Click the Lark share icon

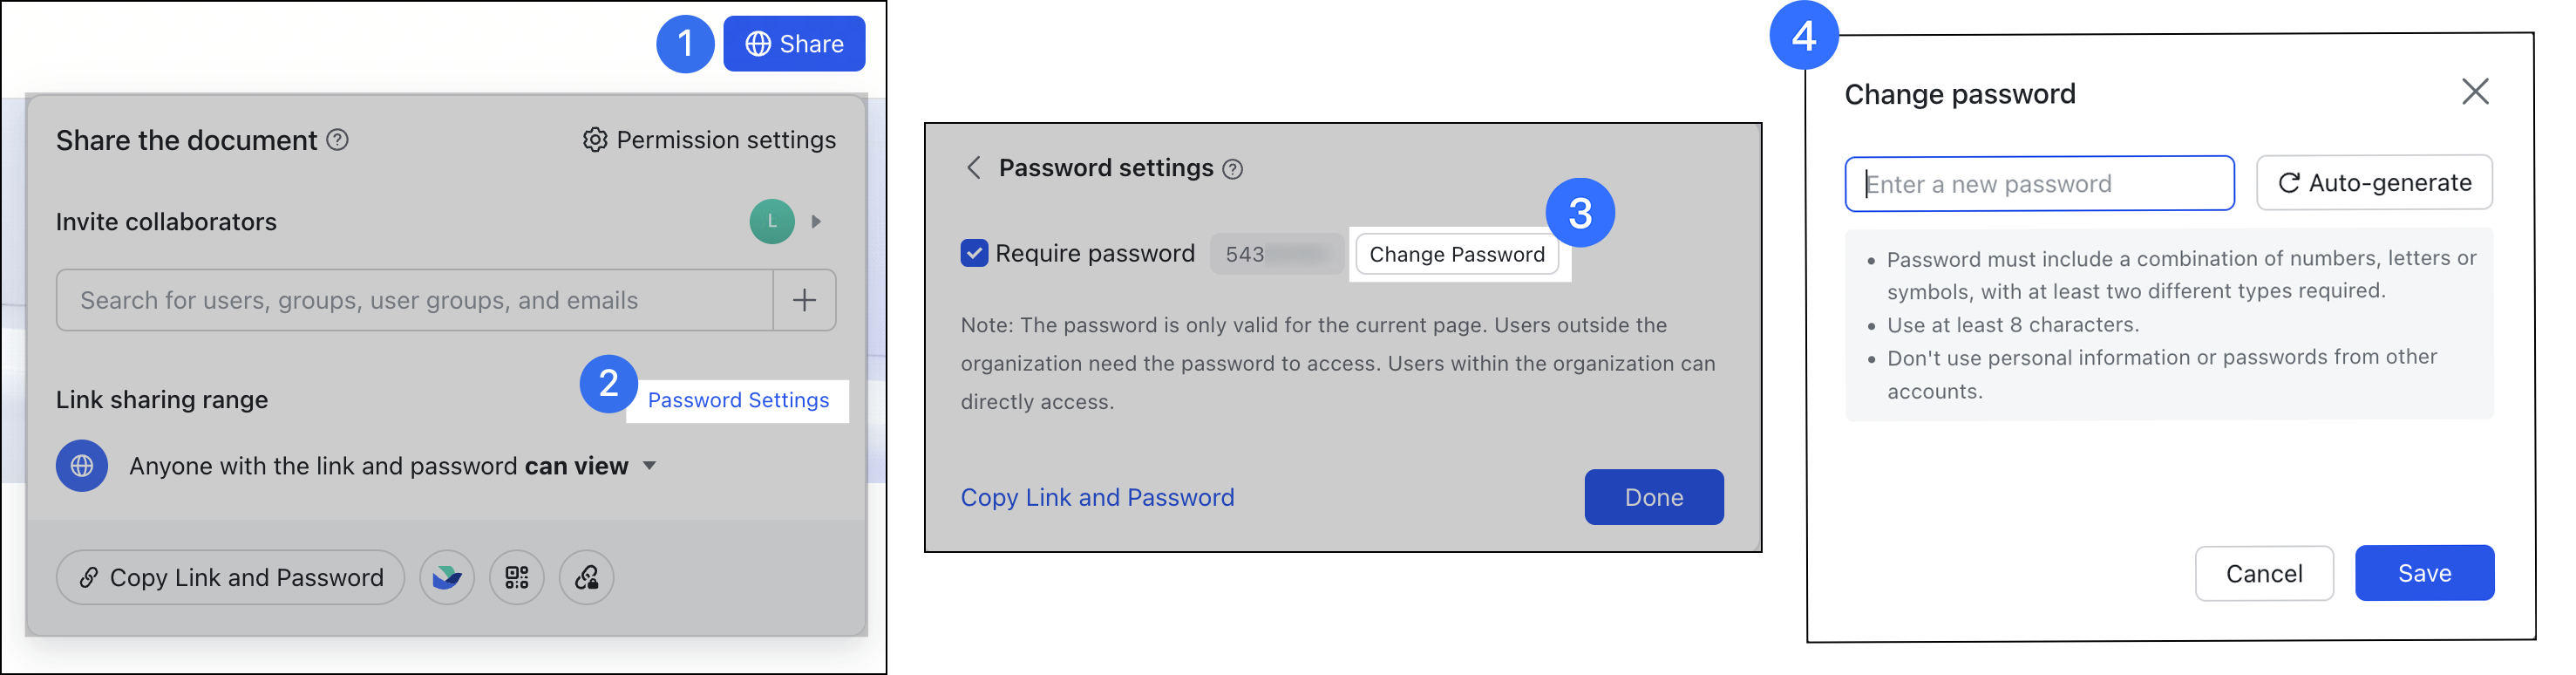(x=447, y=577)
